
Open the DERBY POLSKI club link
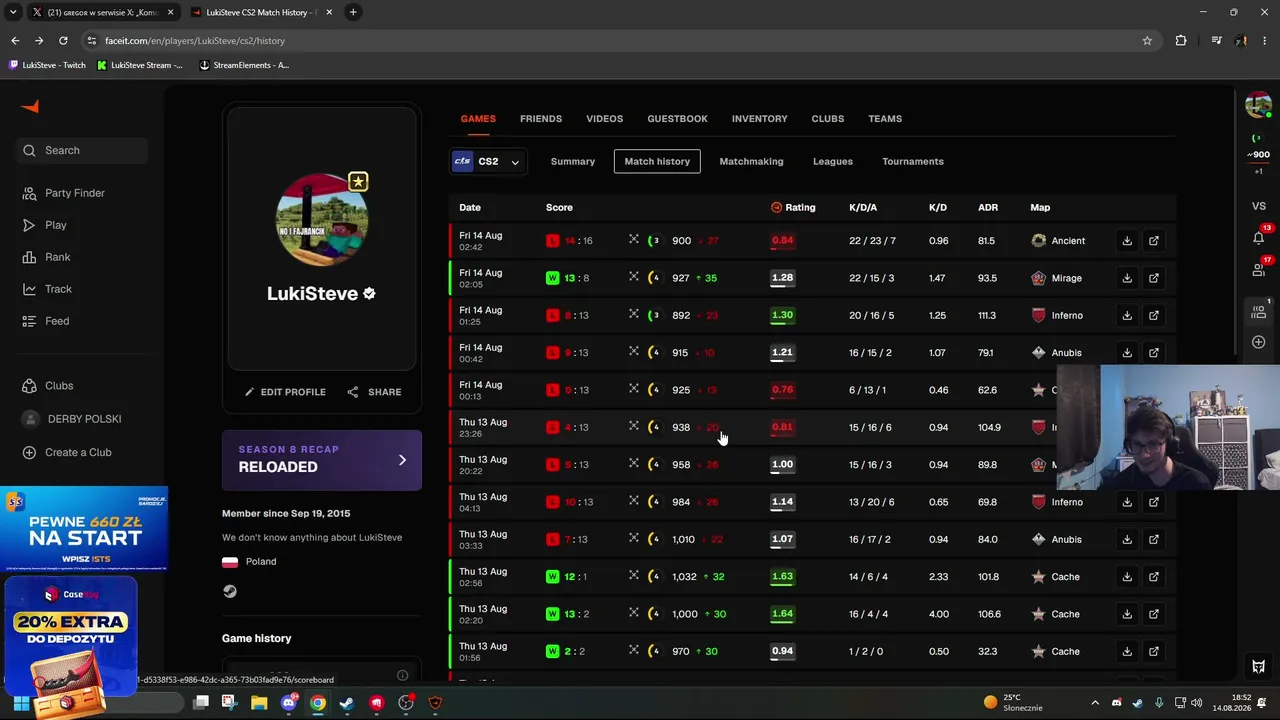pos(74,419)
